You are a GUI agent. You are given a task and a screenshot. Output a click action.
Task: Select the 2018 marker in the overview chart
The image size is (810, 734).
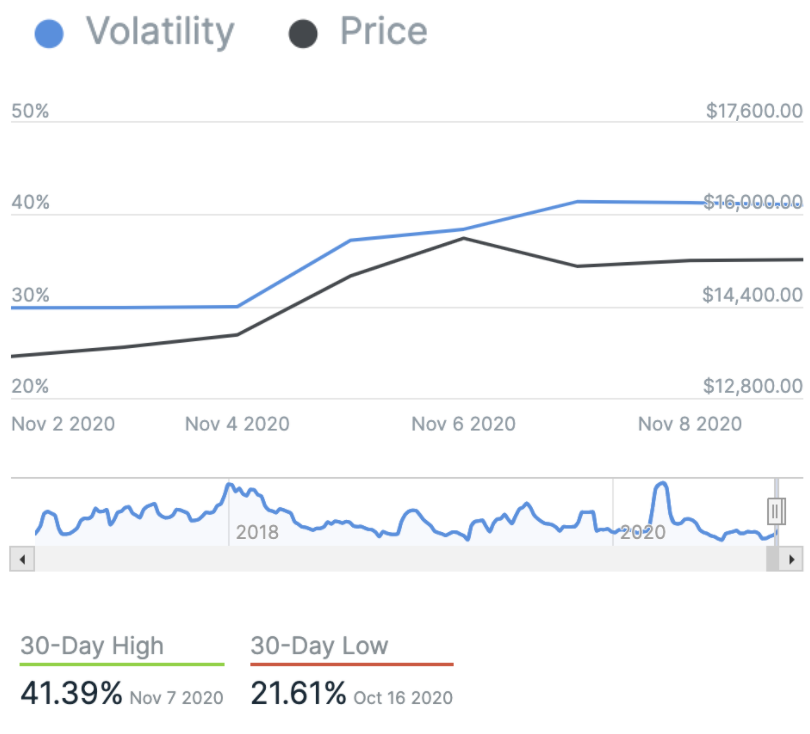[257, 532]
